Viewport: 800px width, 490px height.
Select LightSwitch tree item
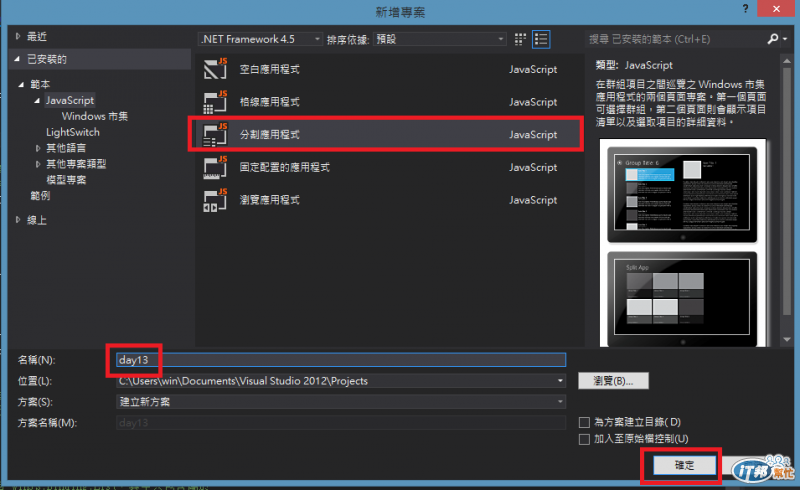pyautogui.click(x=73, y=132)
